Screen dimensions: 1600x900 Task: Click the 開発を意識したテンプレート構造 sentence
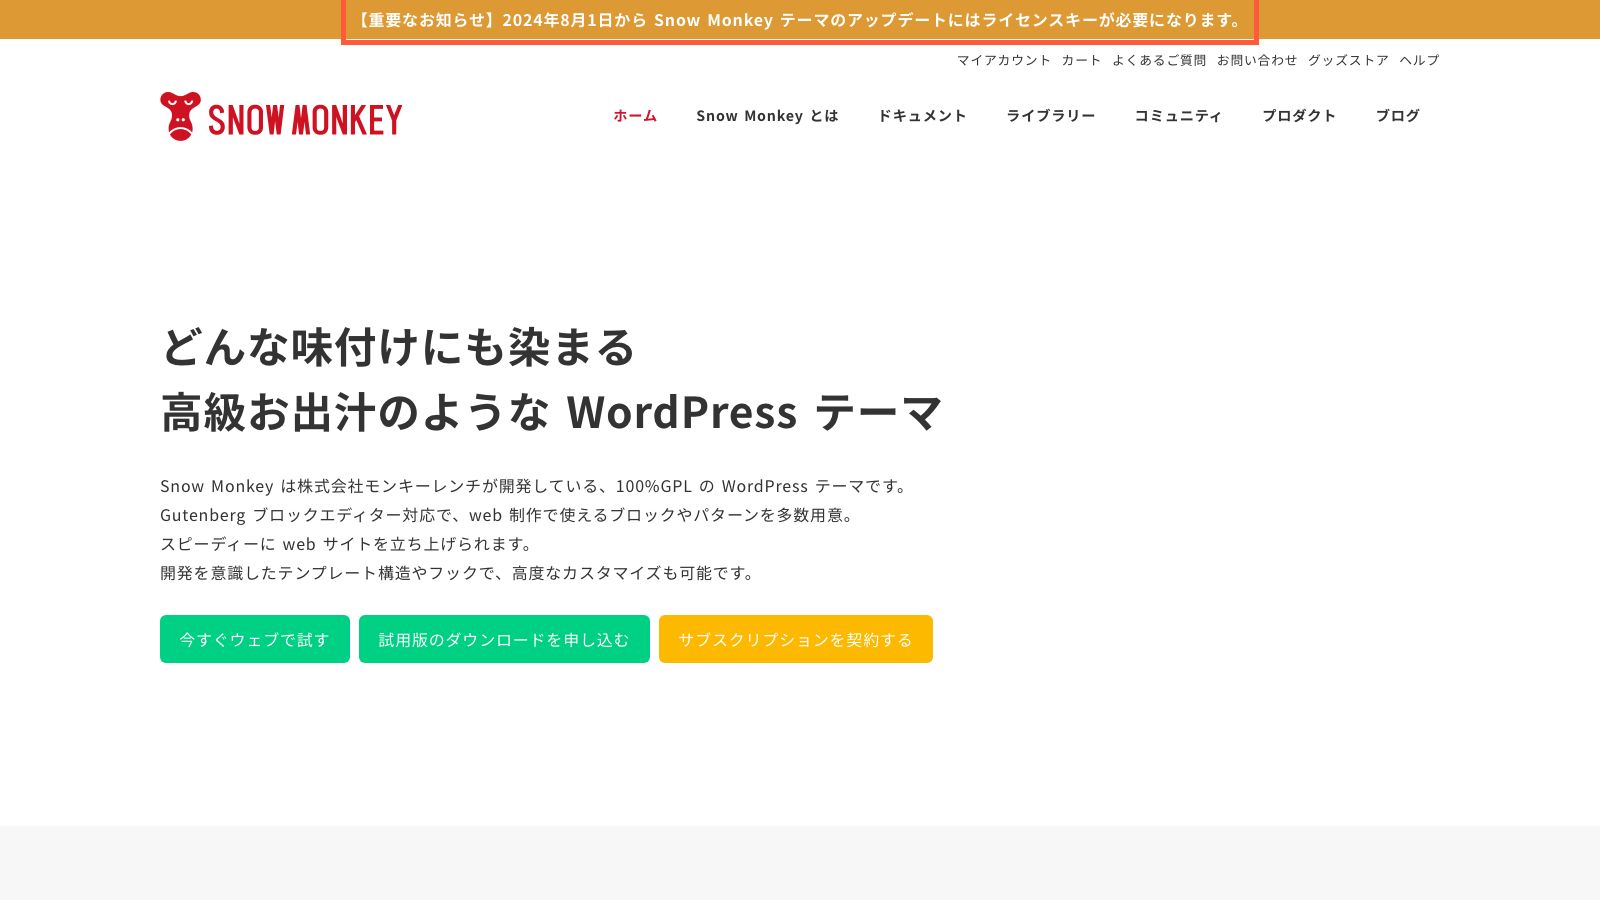[460, 573]
